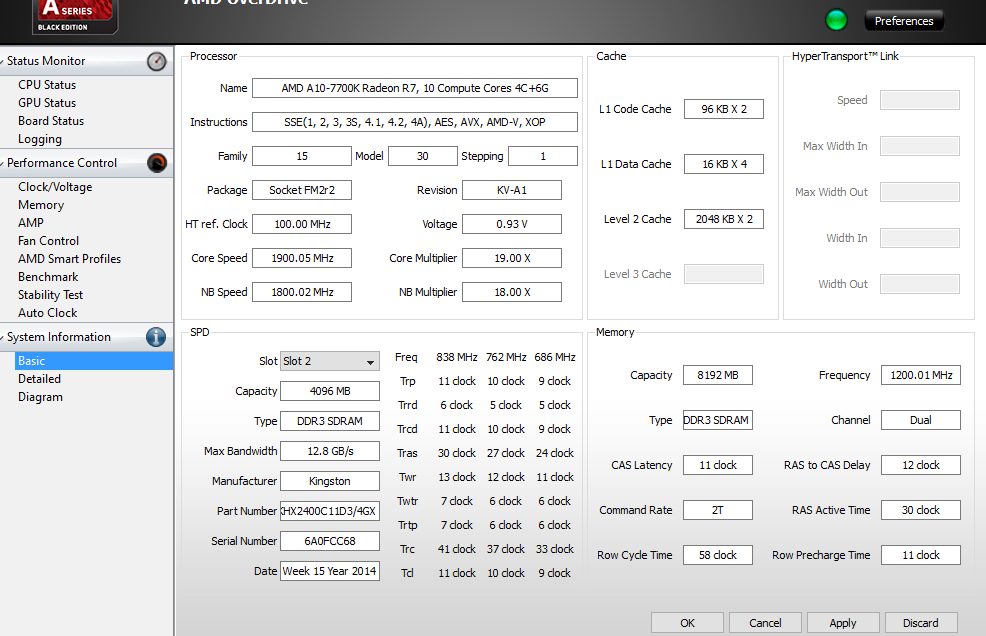Click the Performance Control speedometer icon
This screenshot has width=986, height=636.
pyautogui.click(x=156, y=163)
